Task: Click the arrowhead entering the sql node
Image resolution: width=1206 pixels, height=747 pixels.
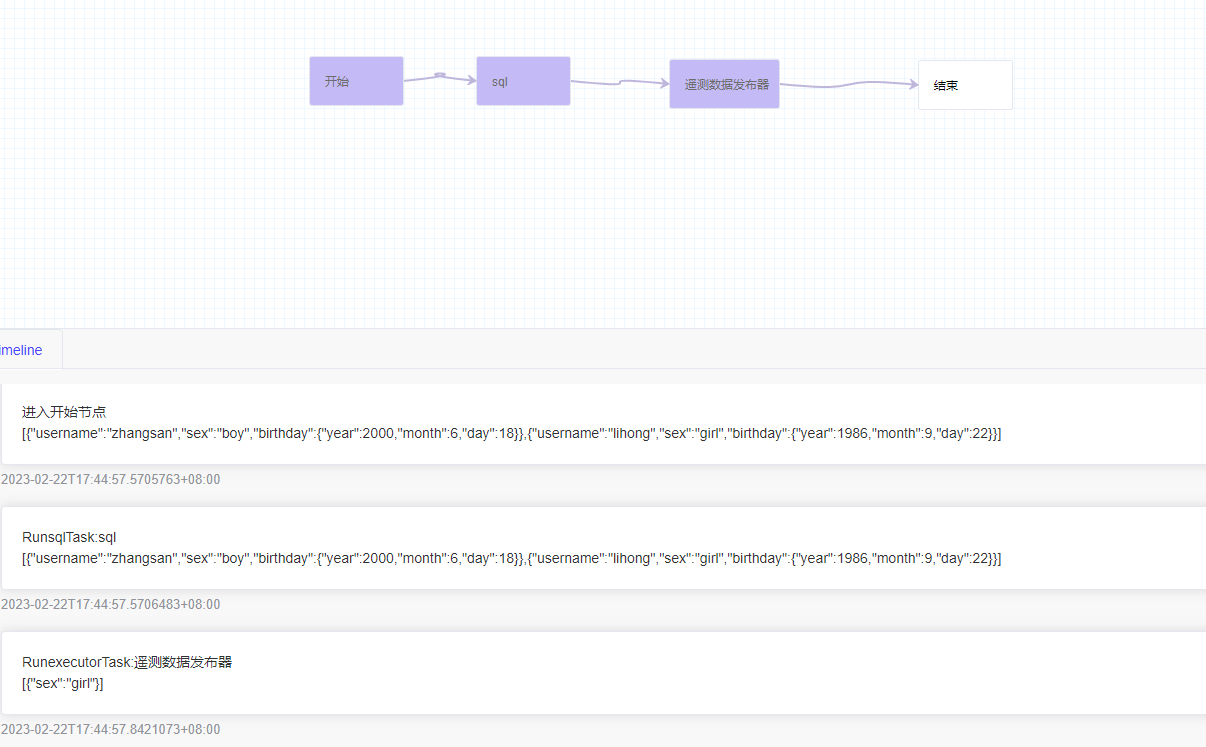Action: [x=470, y=80]
